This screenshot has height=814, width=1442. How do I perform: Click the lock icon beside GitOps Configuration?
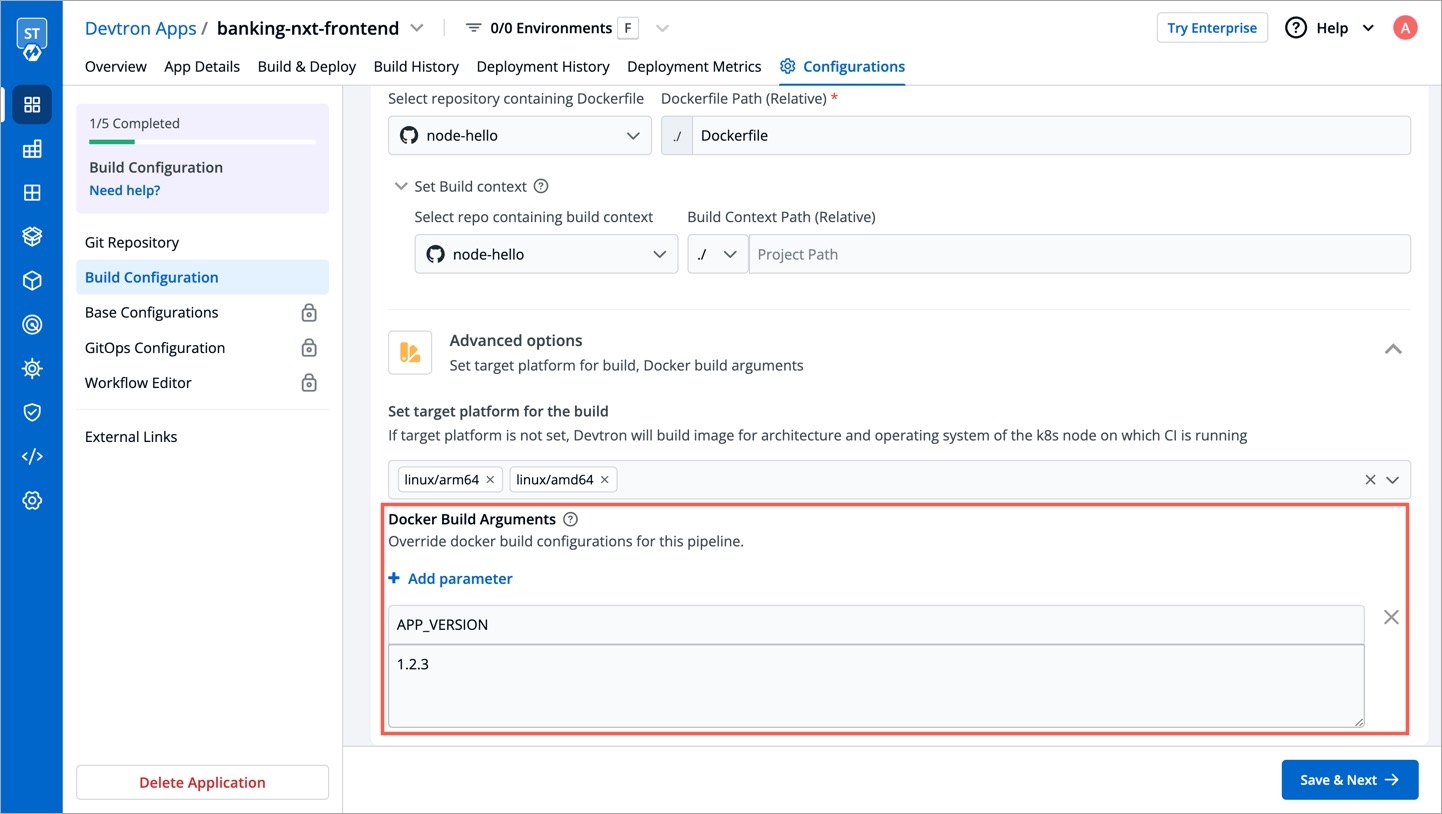(309, 348)
